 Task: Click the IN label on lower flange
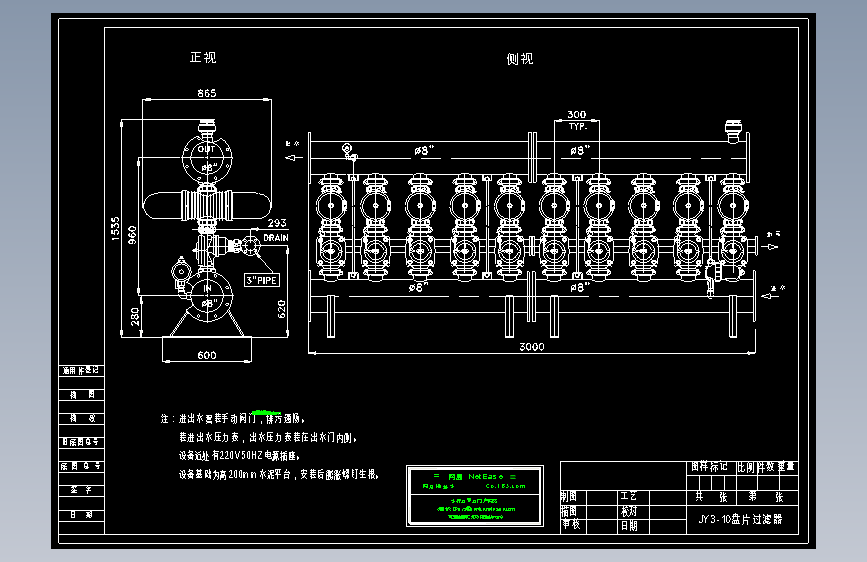click(x=207, y=288)
